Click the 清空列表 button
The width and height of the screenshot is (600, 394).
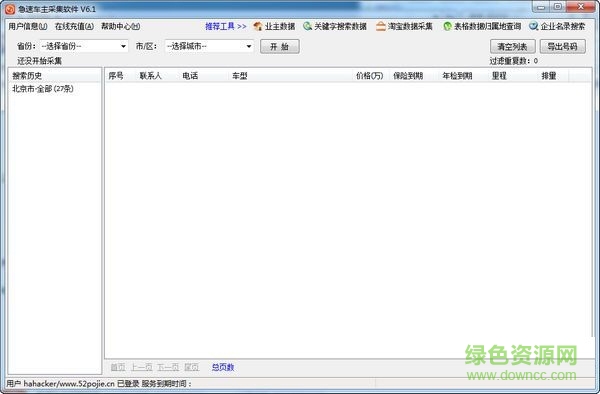pos(512,47)
